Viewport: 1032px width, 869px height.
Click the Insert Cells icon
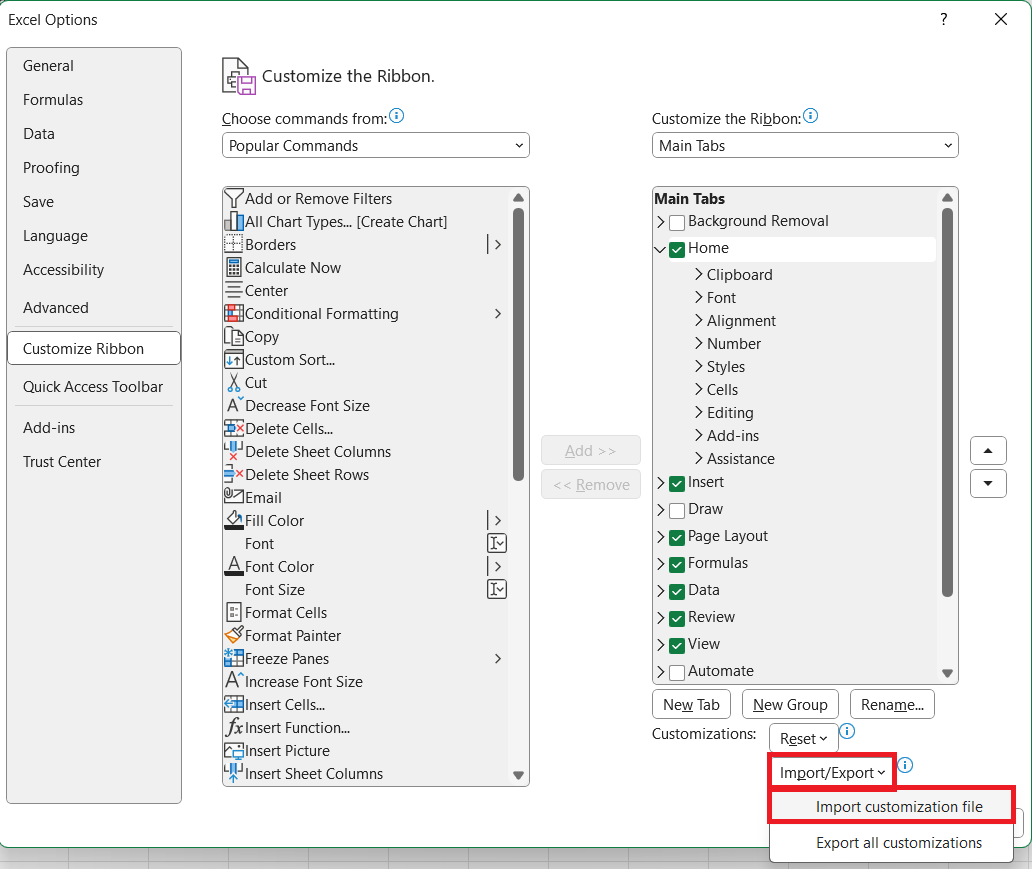click(234, 704)
